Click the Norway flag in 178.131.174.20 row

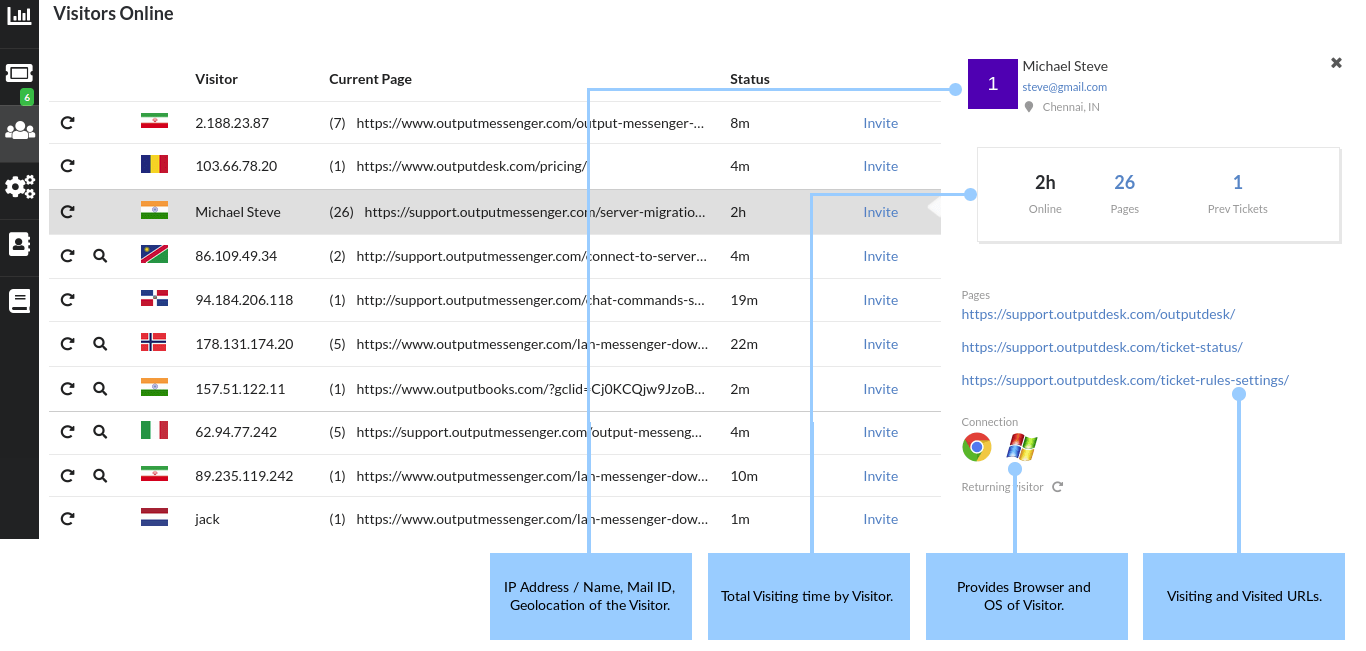pyautogui.click(x=154, y=343)
